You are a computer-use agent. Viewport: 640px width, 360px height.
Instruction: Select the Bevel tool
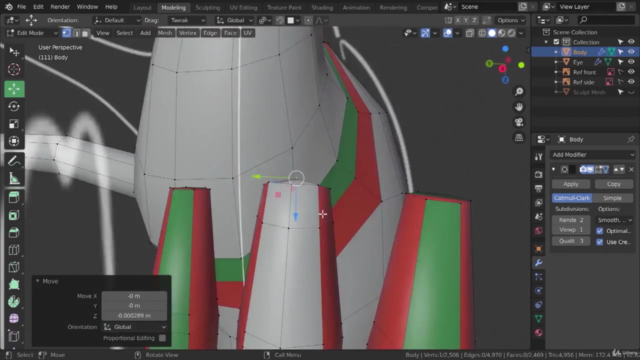(x=14, y=233)
